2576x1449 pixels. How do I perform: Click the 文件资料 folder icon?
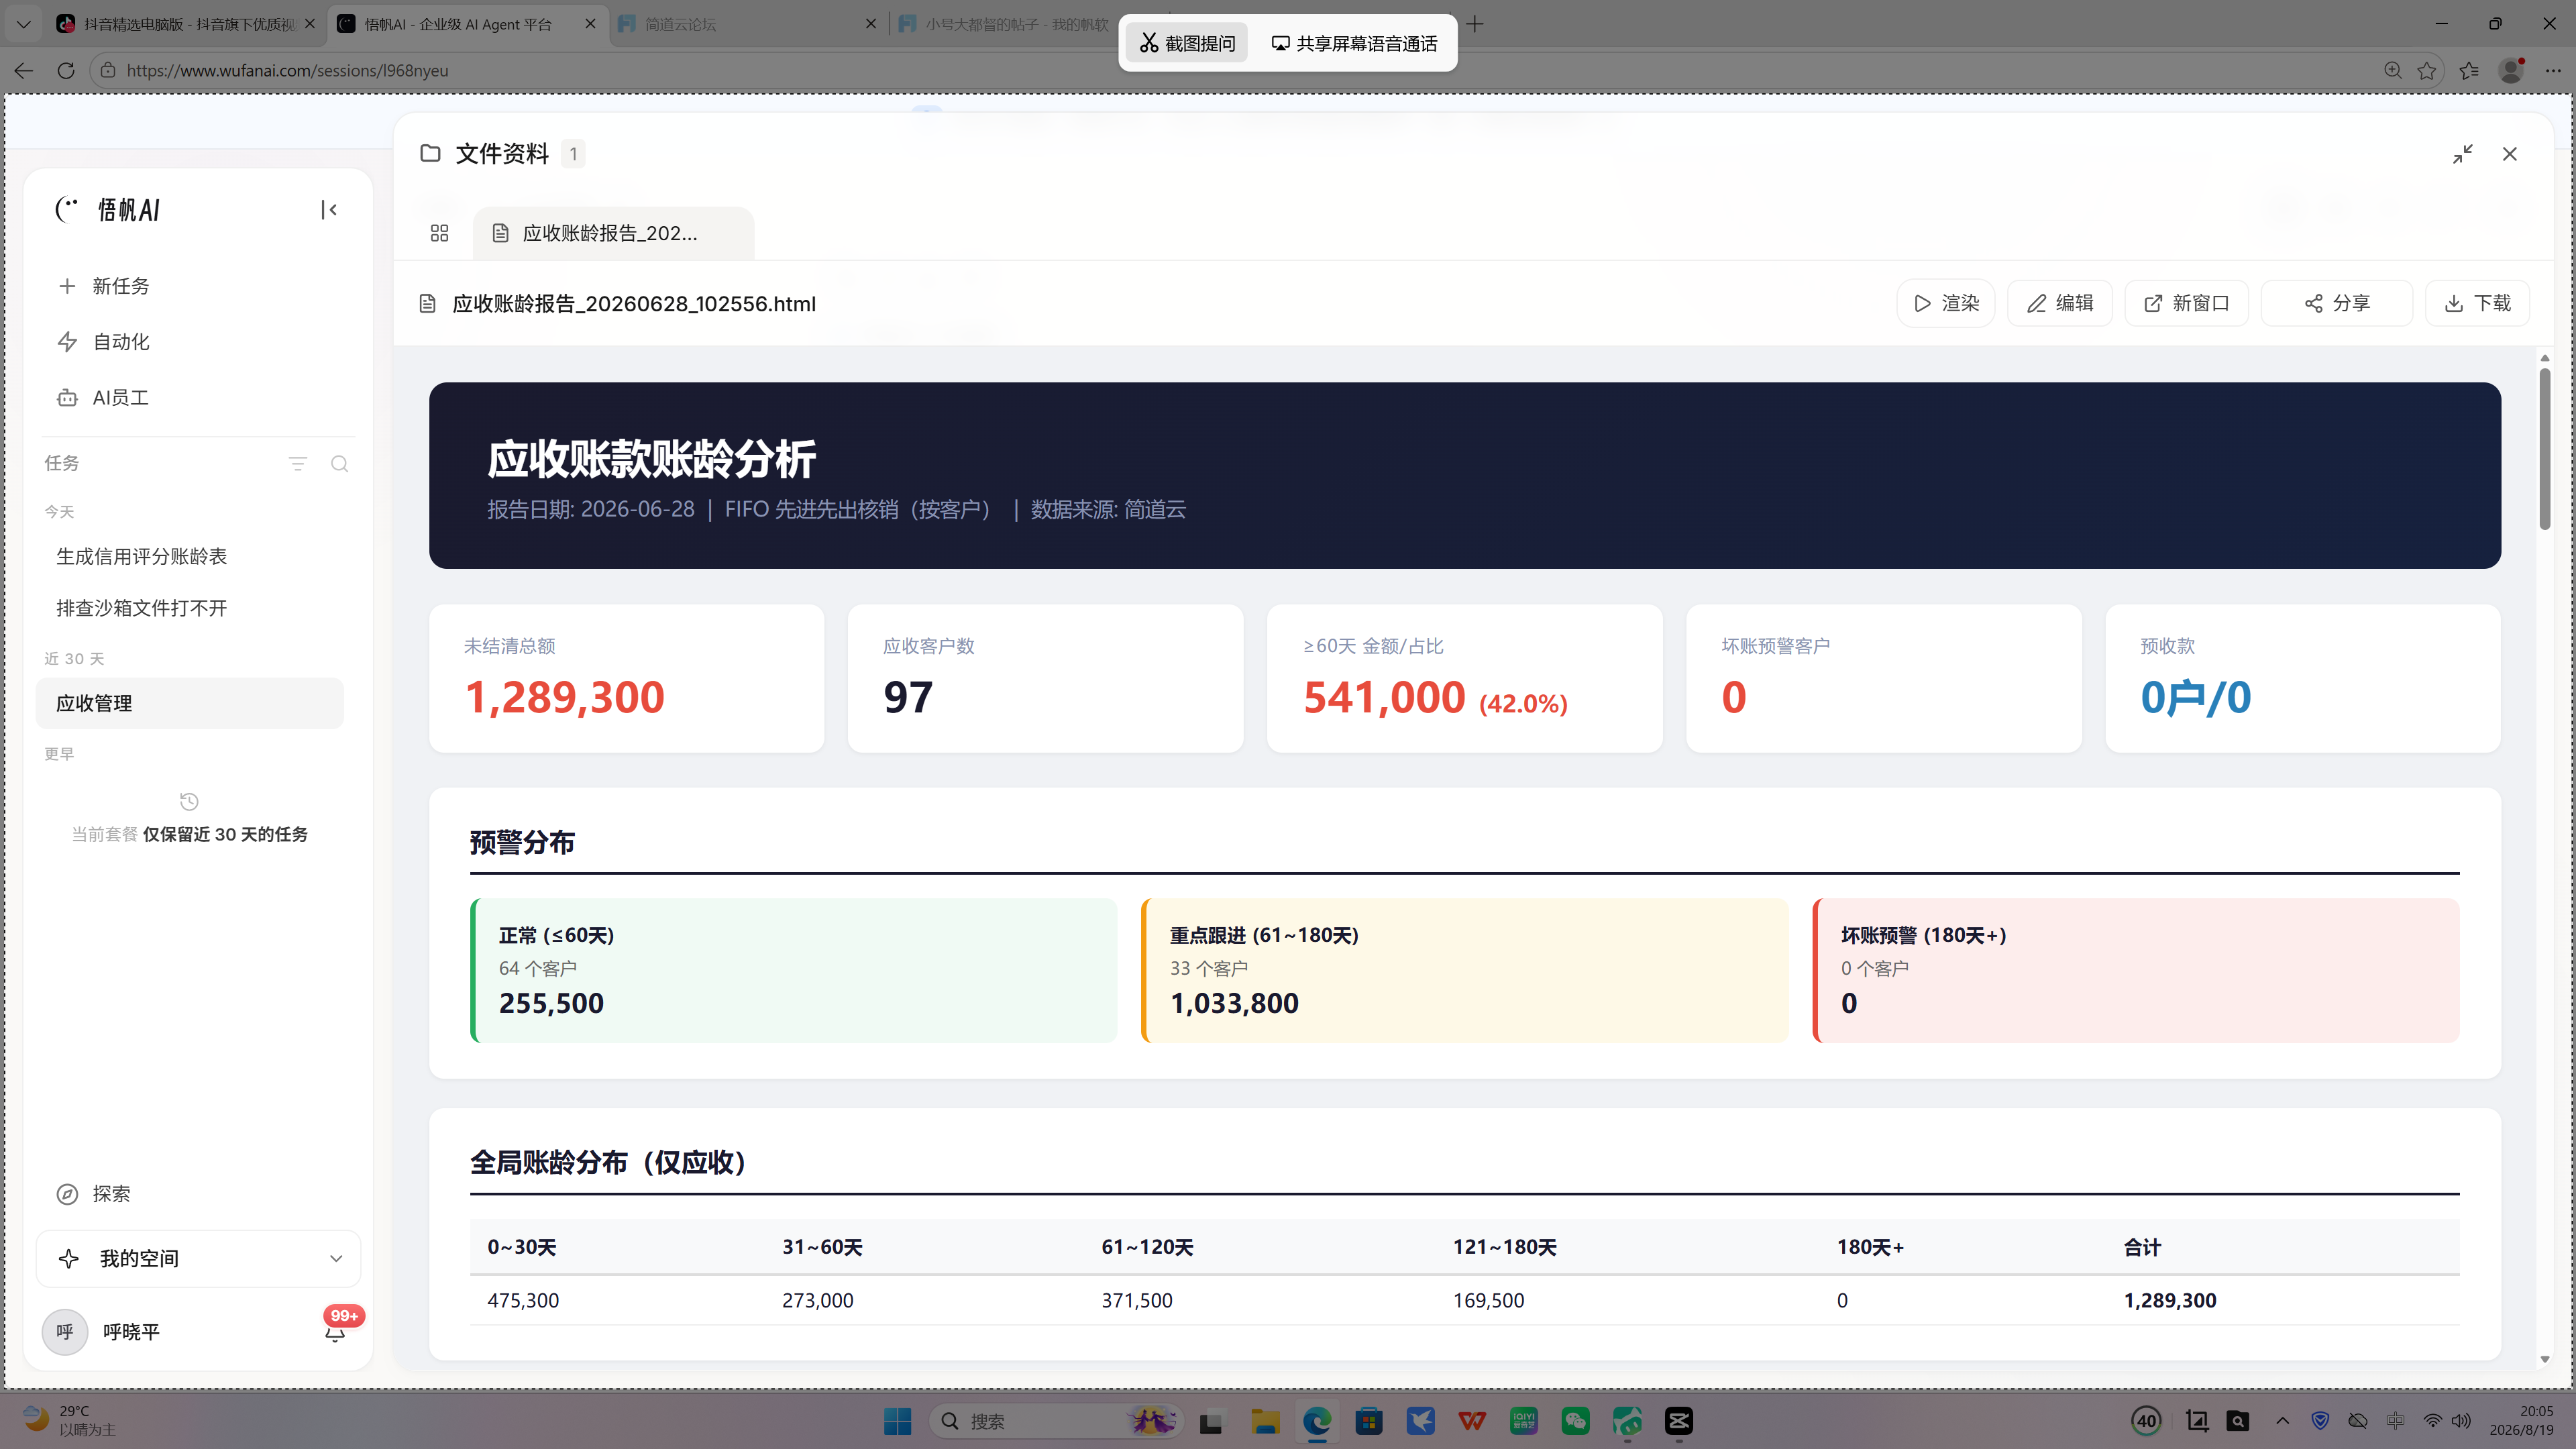point(430,153)
